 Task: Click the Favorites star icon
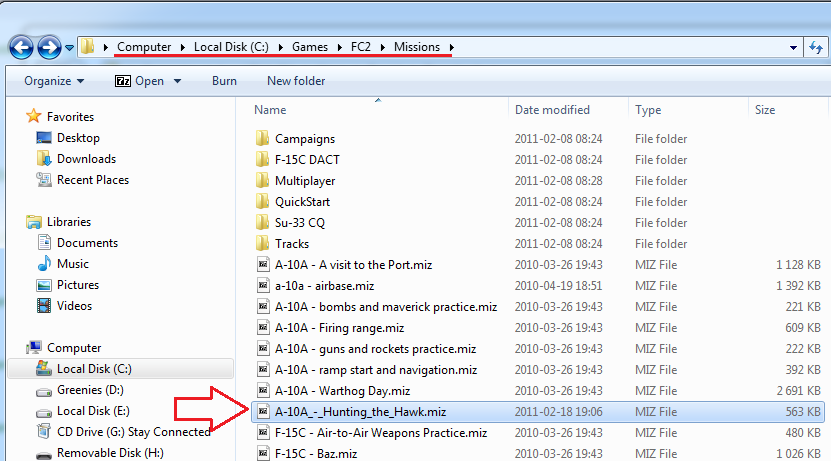(x=33, y=116)
